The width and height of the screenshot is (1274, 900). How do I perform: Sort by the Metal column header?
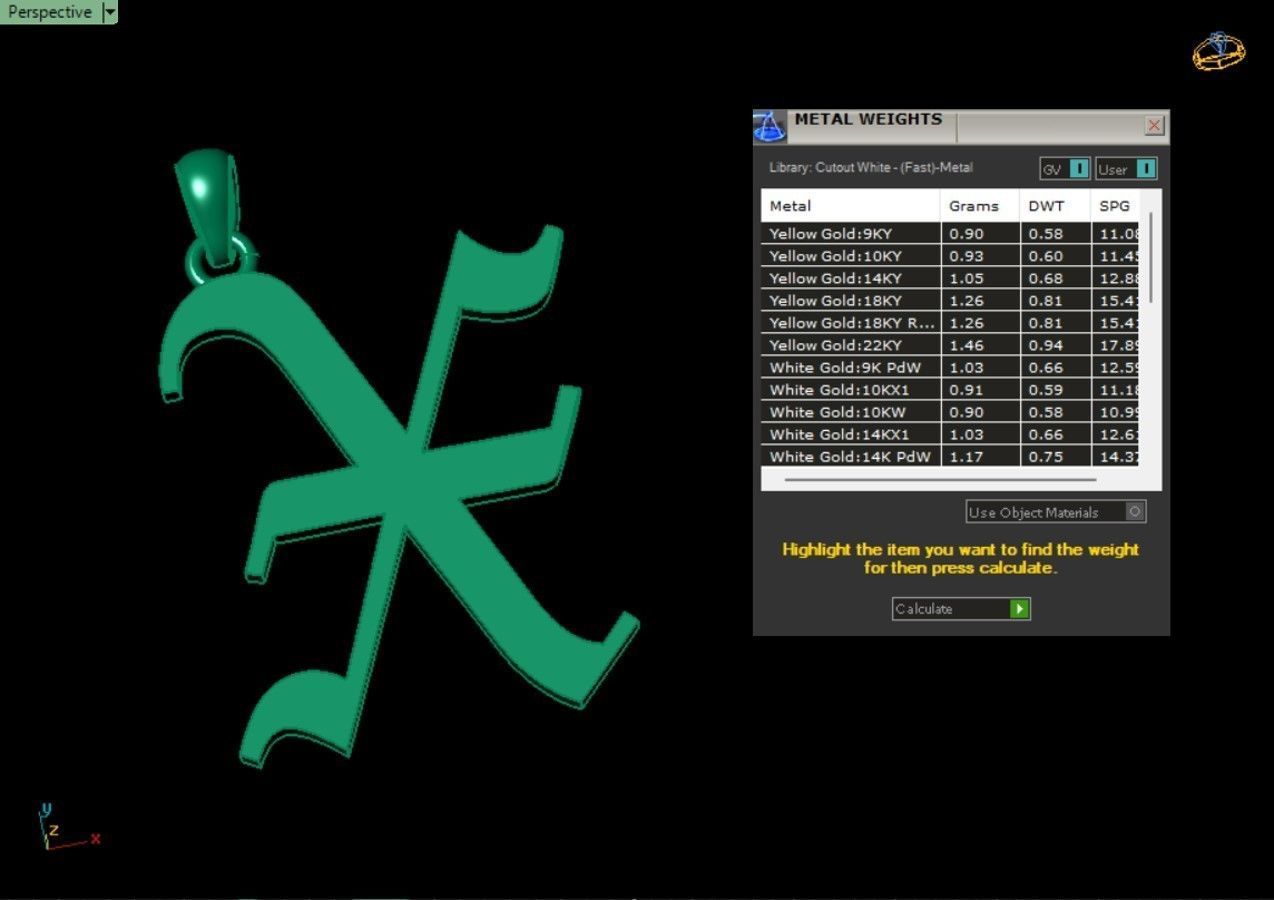click(x=851, y=206)
